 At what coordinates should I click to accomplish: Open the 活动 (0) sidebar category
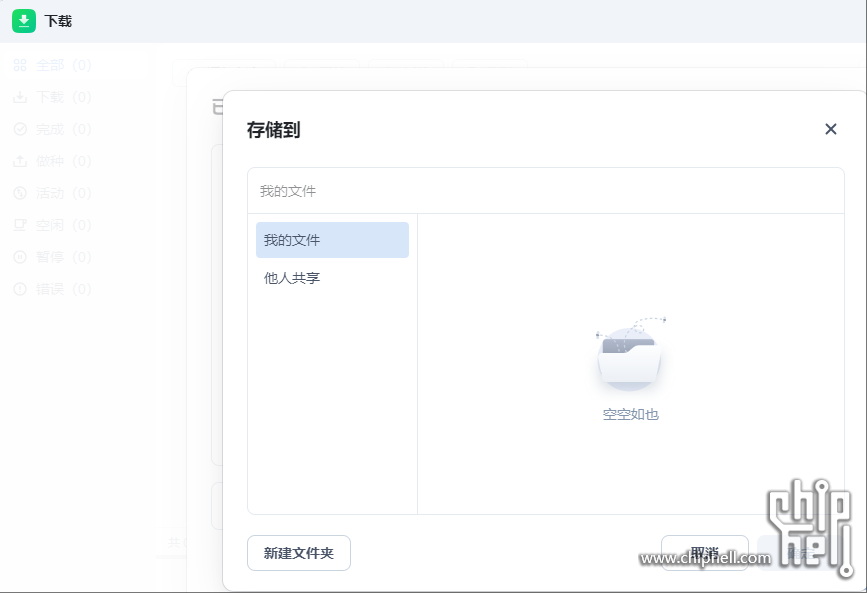[x=53, y=193]
